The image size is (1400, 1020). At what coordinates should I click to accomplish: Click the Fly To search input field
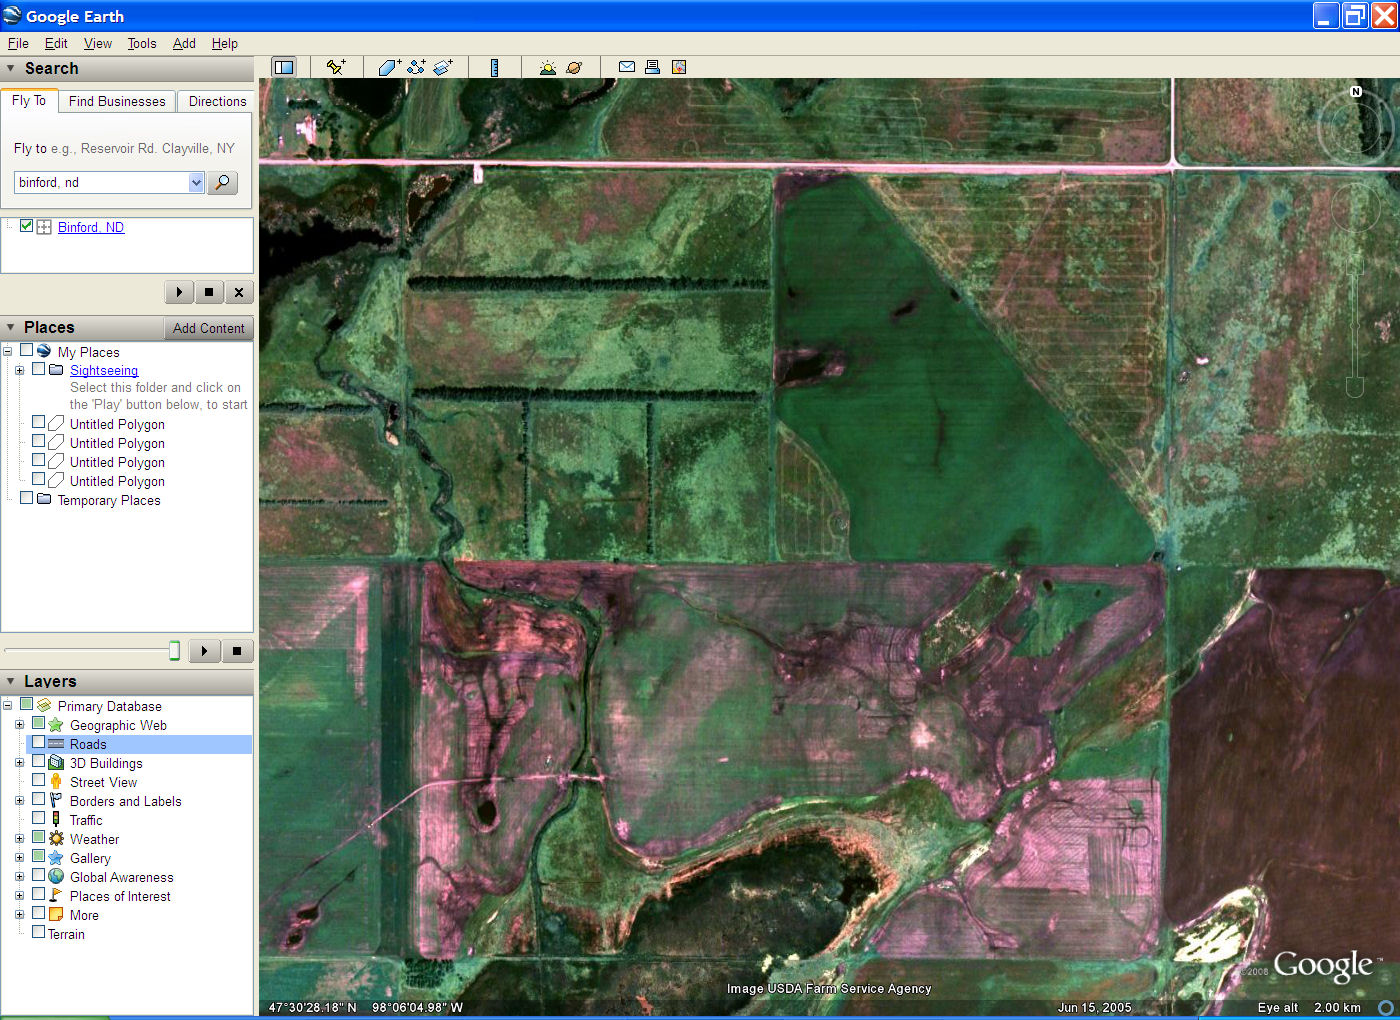coord(101,182)
